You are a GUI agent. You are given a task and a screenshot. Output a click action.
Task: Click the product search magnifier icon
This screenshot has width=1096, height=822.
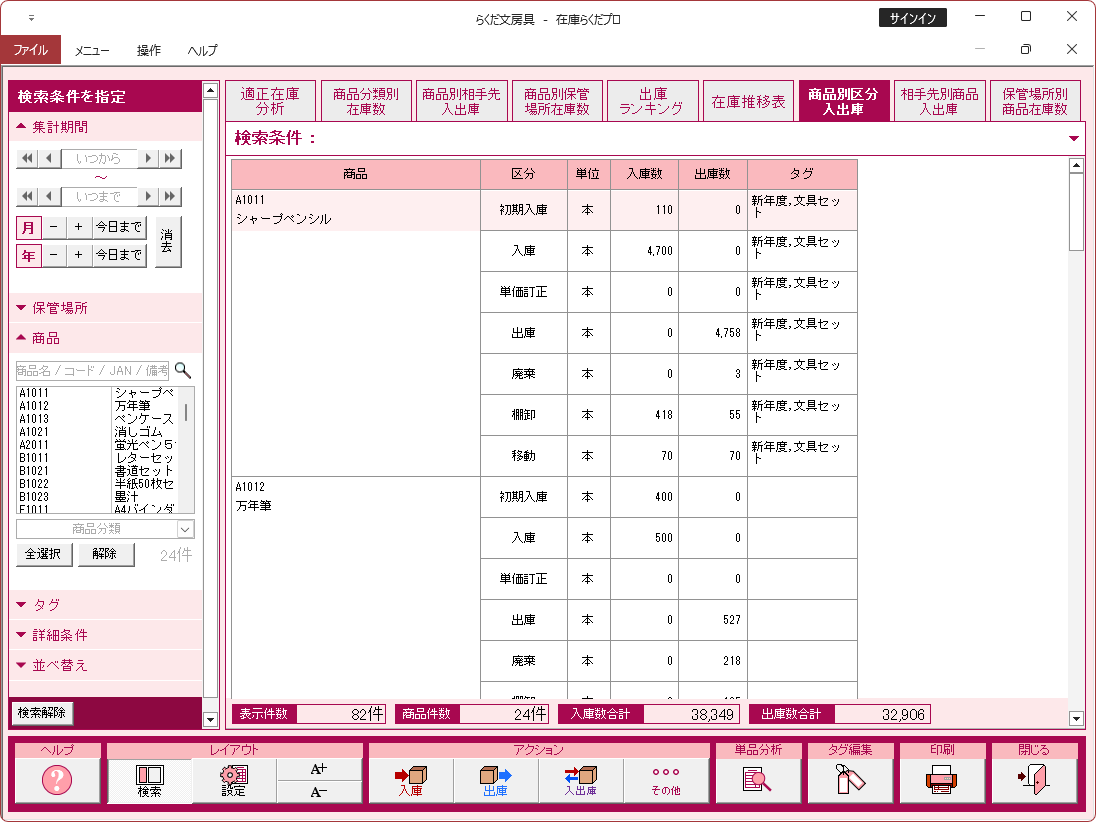coord(183,370)
